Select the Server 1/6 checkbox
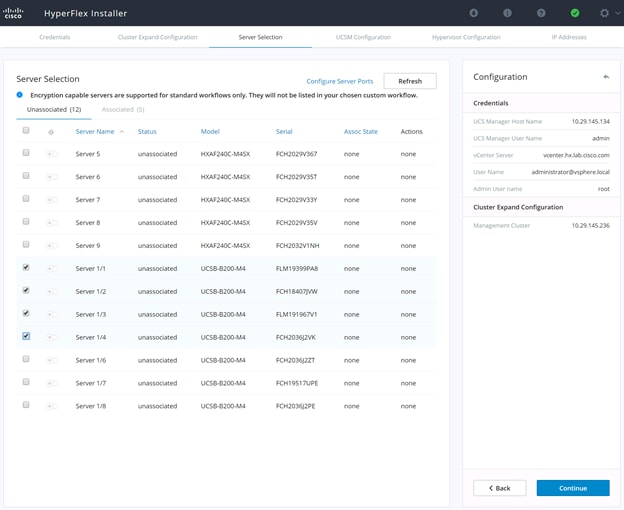624x510 pixels. [x=26, y=359]
